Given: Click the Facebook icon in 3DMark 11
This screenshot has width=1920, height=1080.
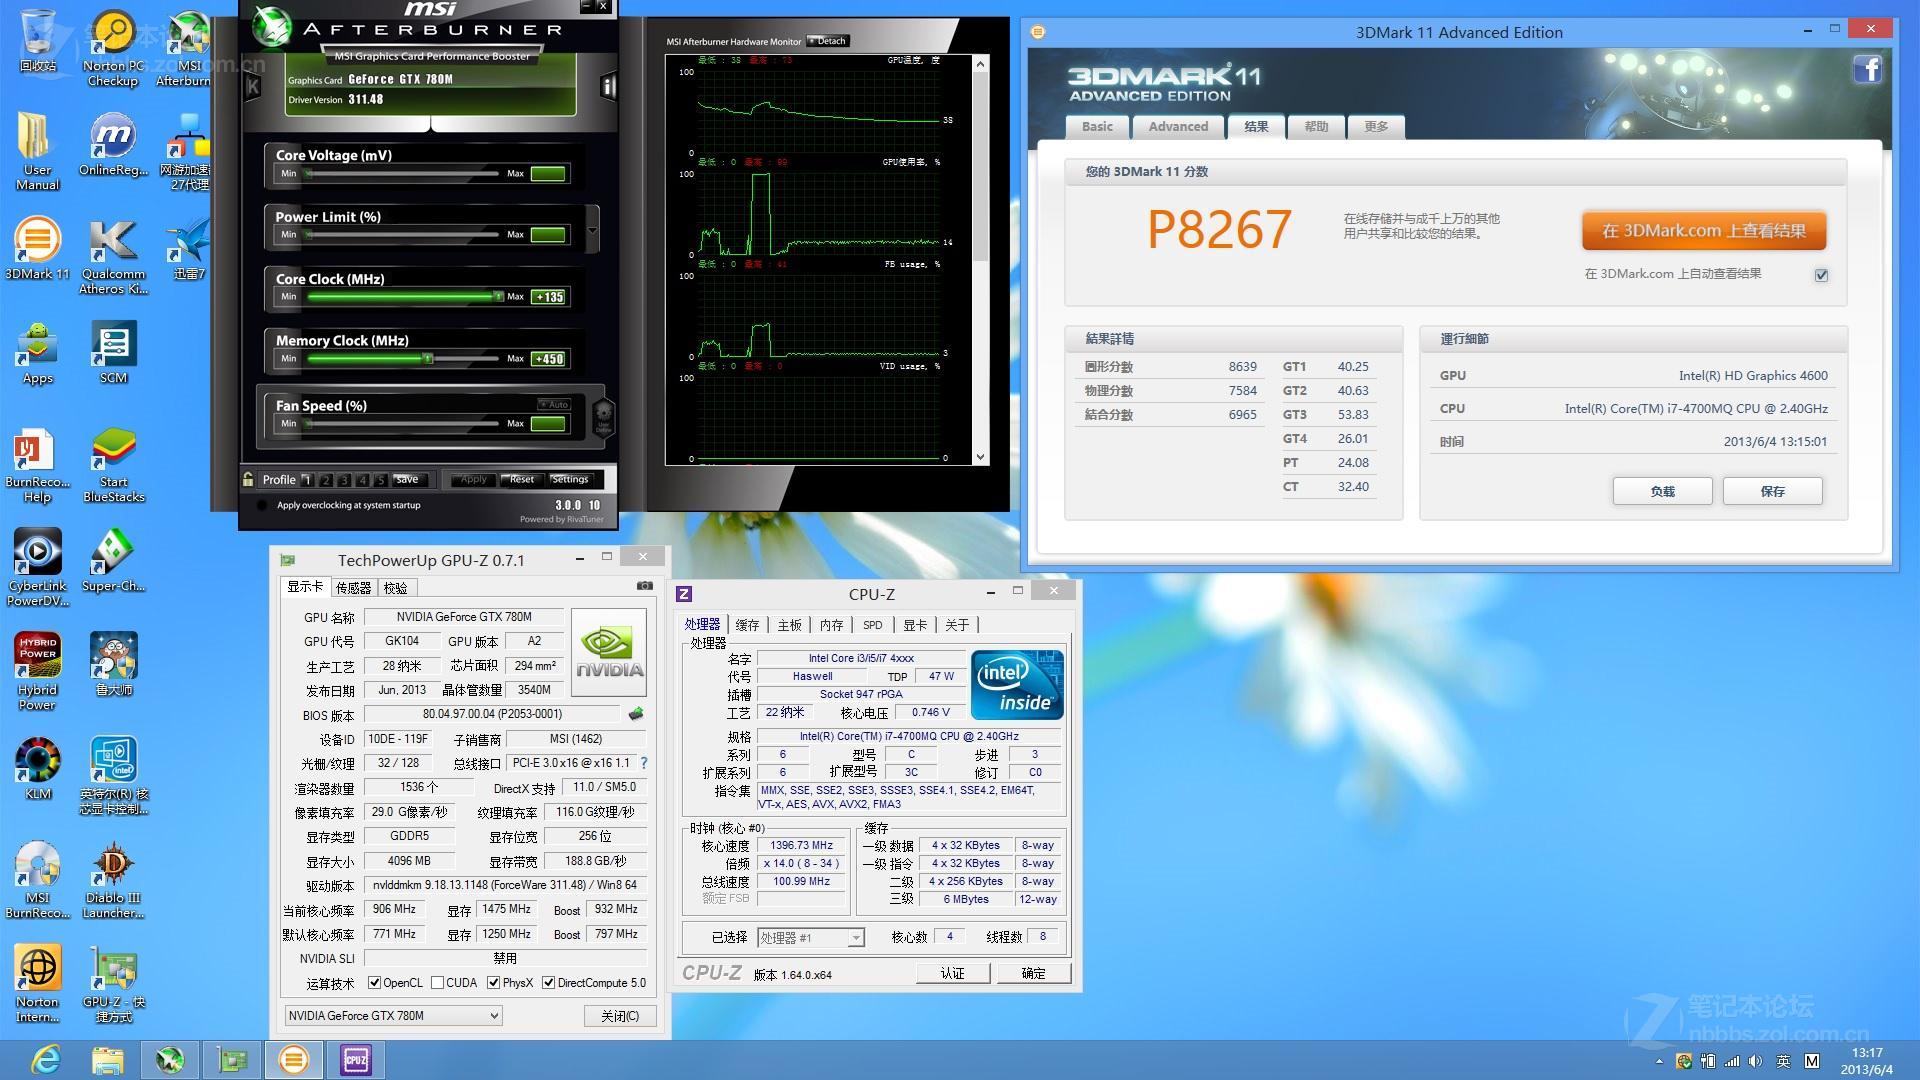Looking at the screenshot, I should click(x=1867, y=69).
